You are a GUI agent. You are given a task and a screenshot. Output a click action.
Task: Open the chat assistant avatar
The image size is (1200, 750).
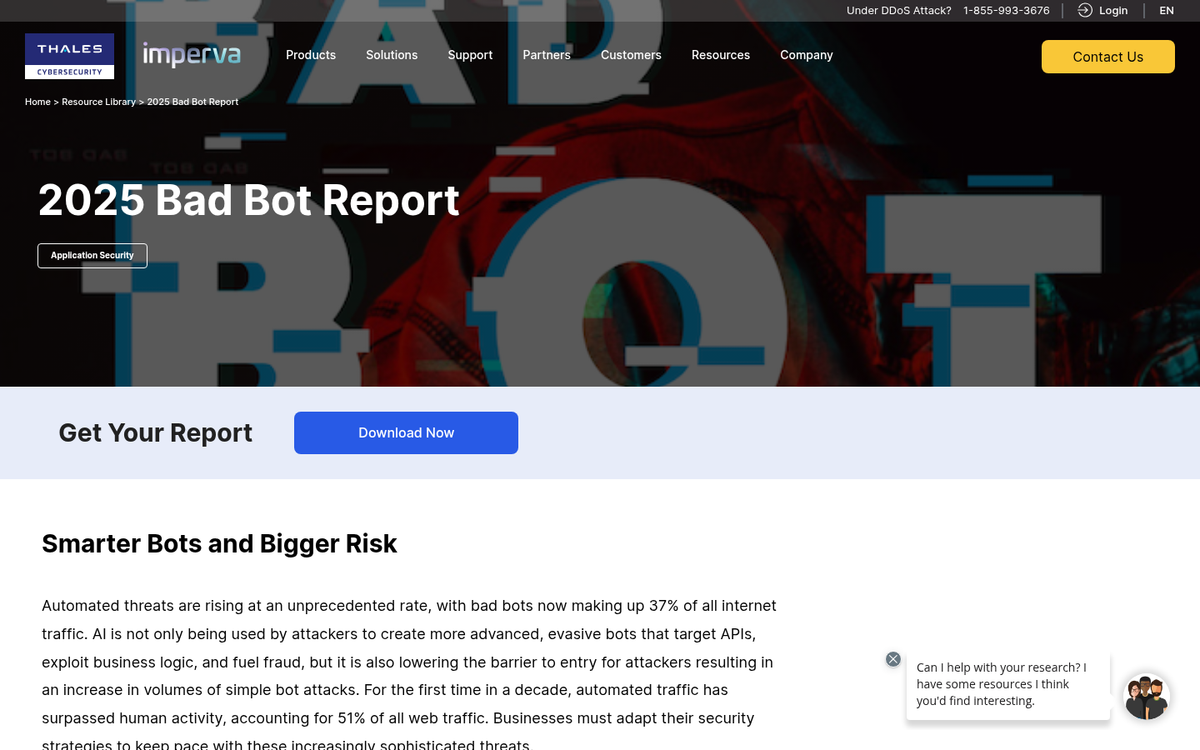pyautogui.click(x=1146, y=697)
